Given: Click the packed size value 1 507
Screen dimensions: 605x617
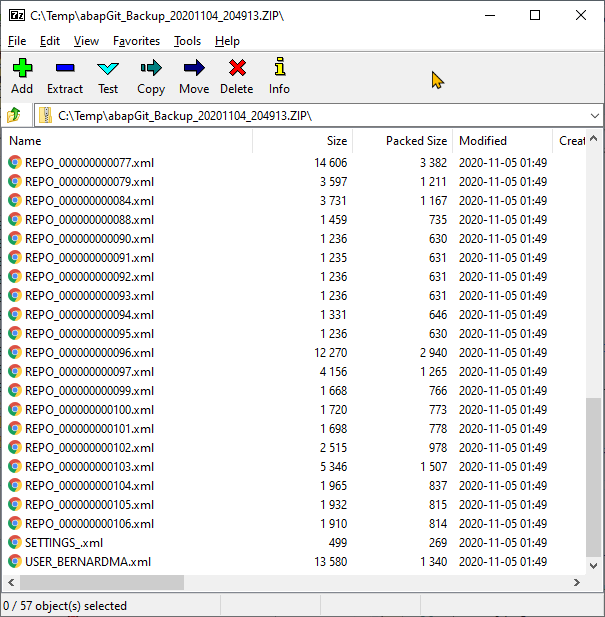Looking at the screenshot, I should point(433,467).
